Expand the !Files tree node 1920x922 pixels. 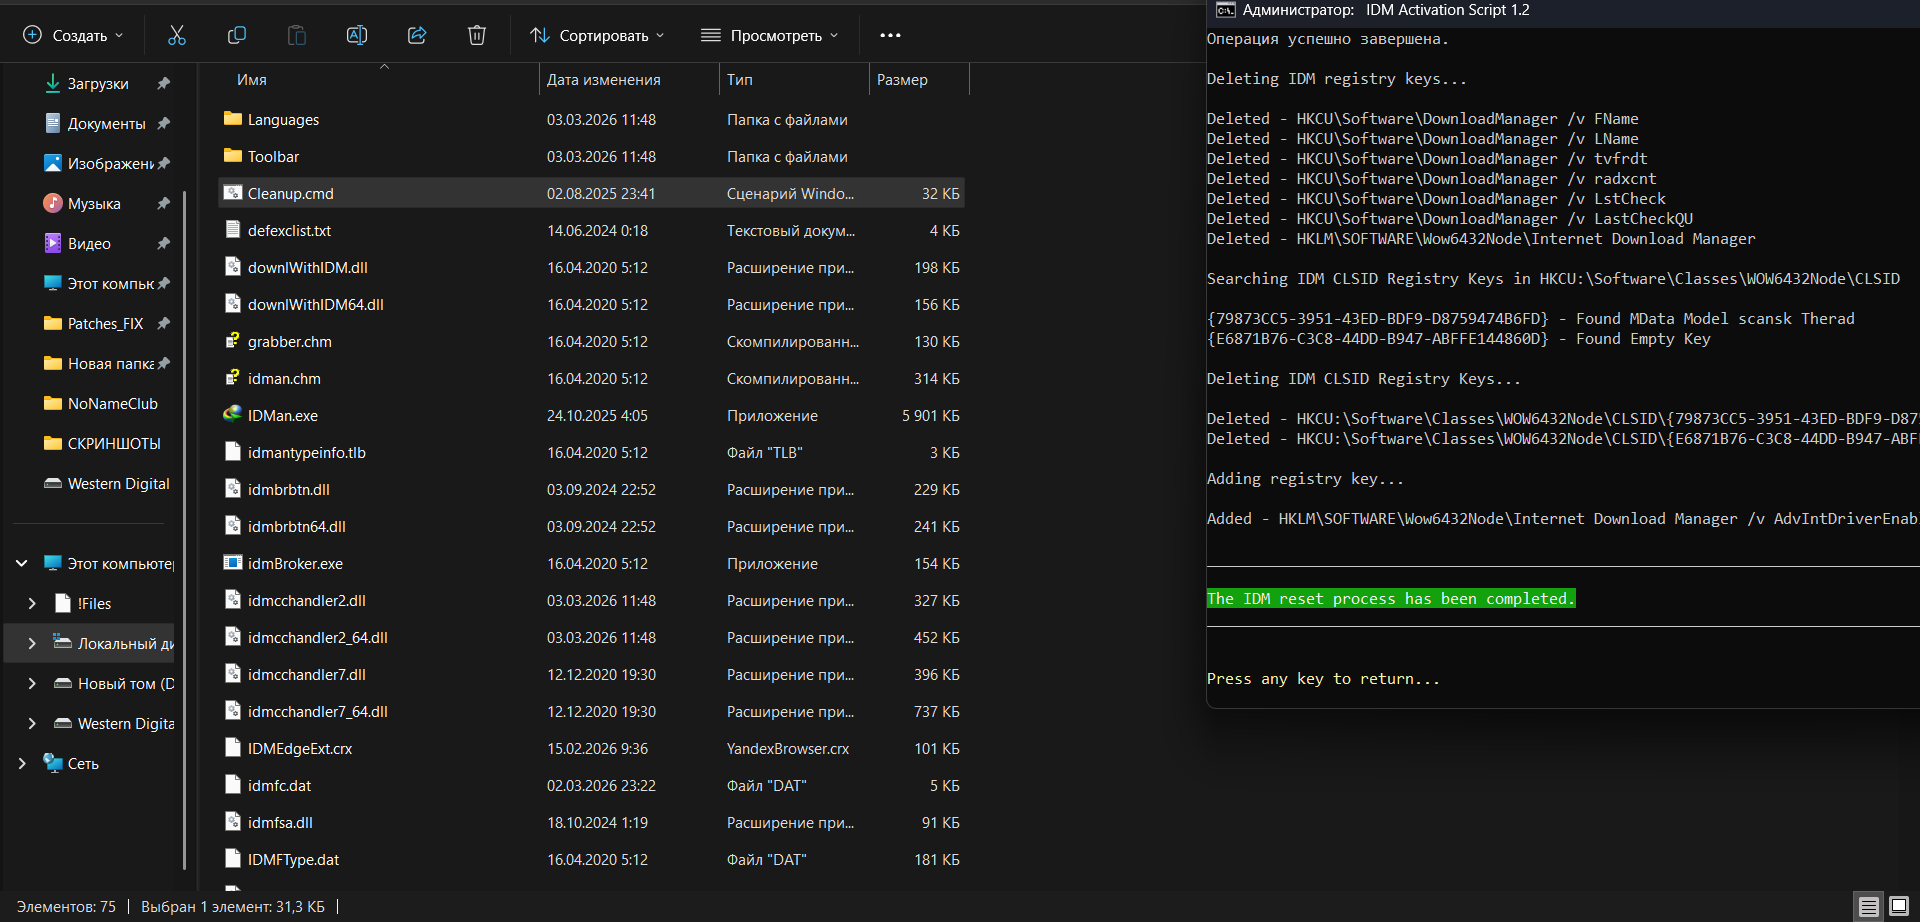tap(32, 604)
